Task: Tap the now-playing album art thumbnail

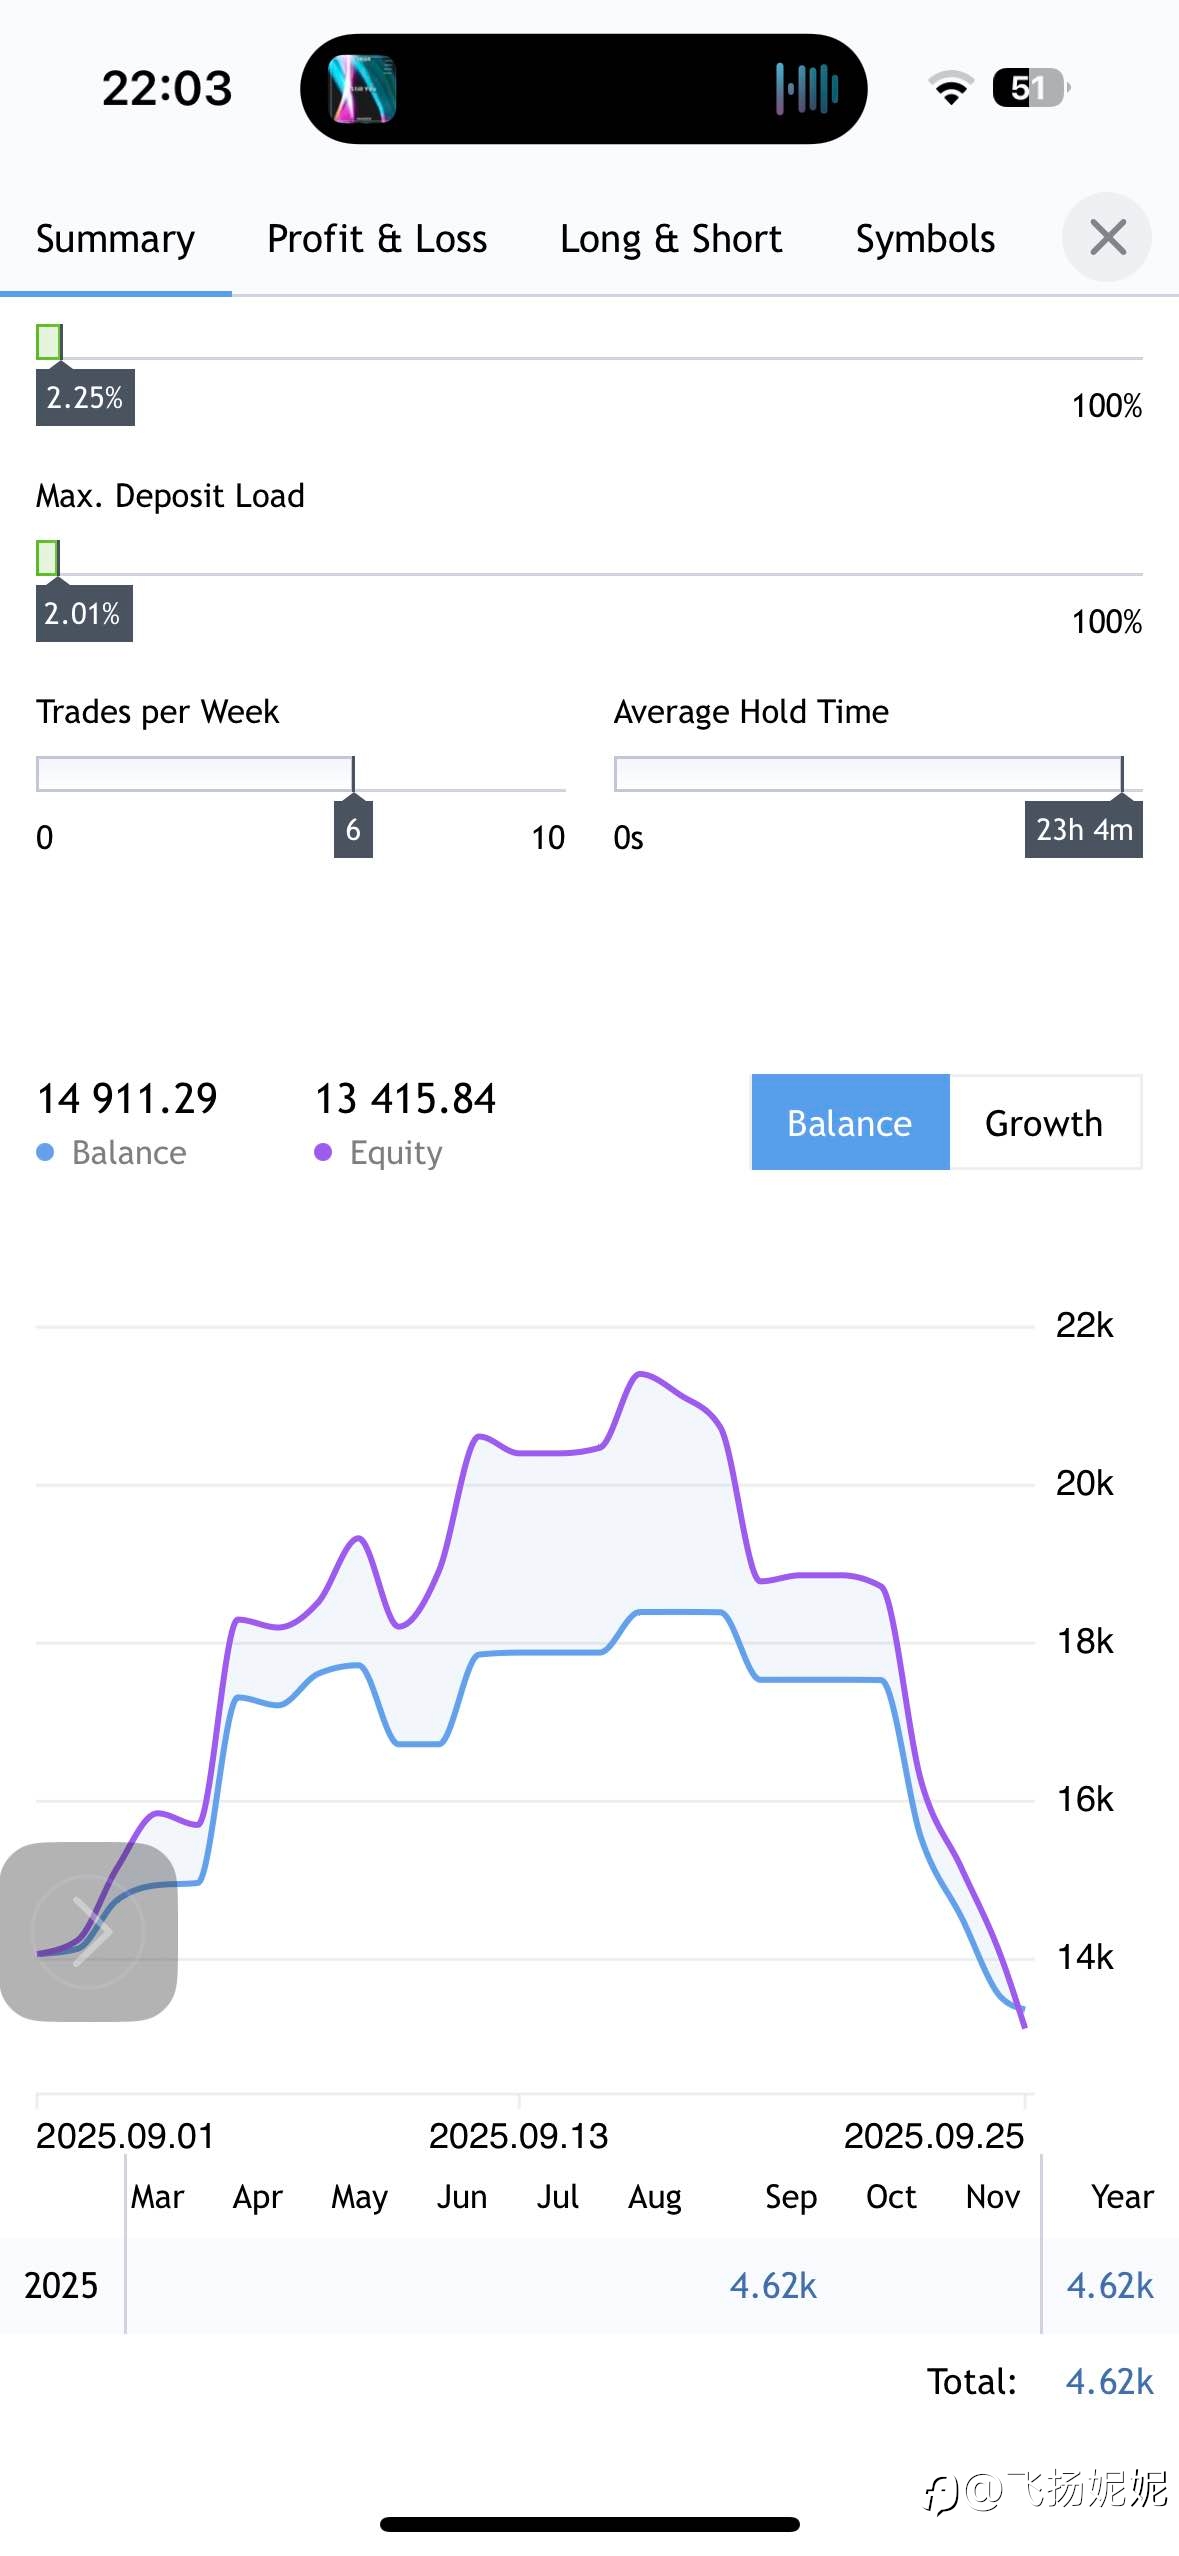Action: pyautogui.click(x=362, y=89)
